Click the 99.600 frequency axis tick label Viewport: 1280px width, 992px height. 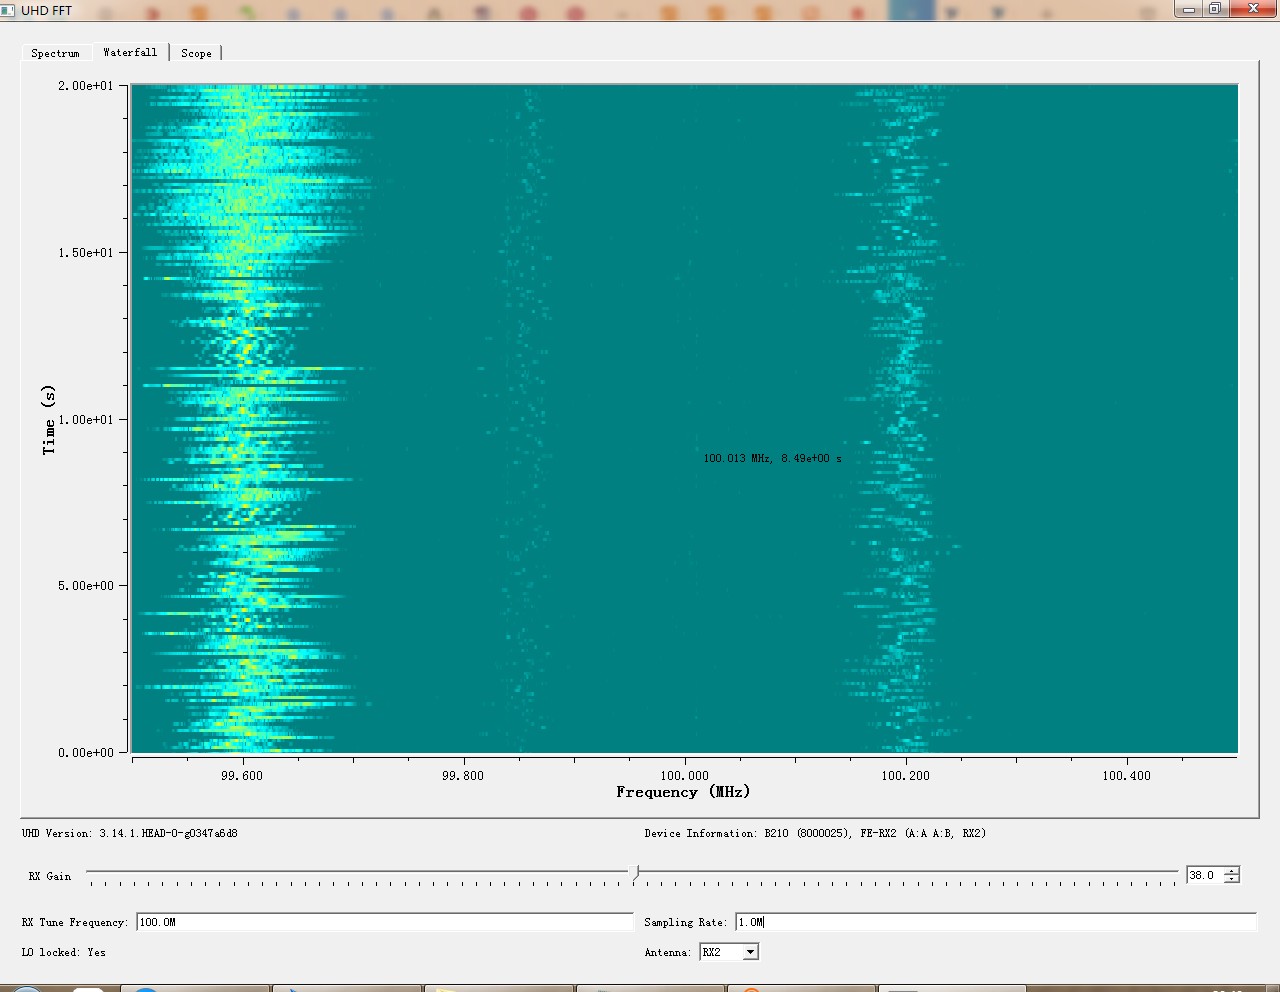pyautogui.click(x=242, y=775)
